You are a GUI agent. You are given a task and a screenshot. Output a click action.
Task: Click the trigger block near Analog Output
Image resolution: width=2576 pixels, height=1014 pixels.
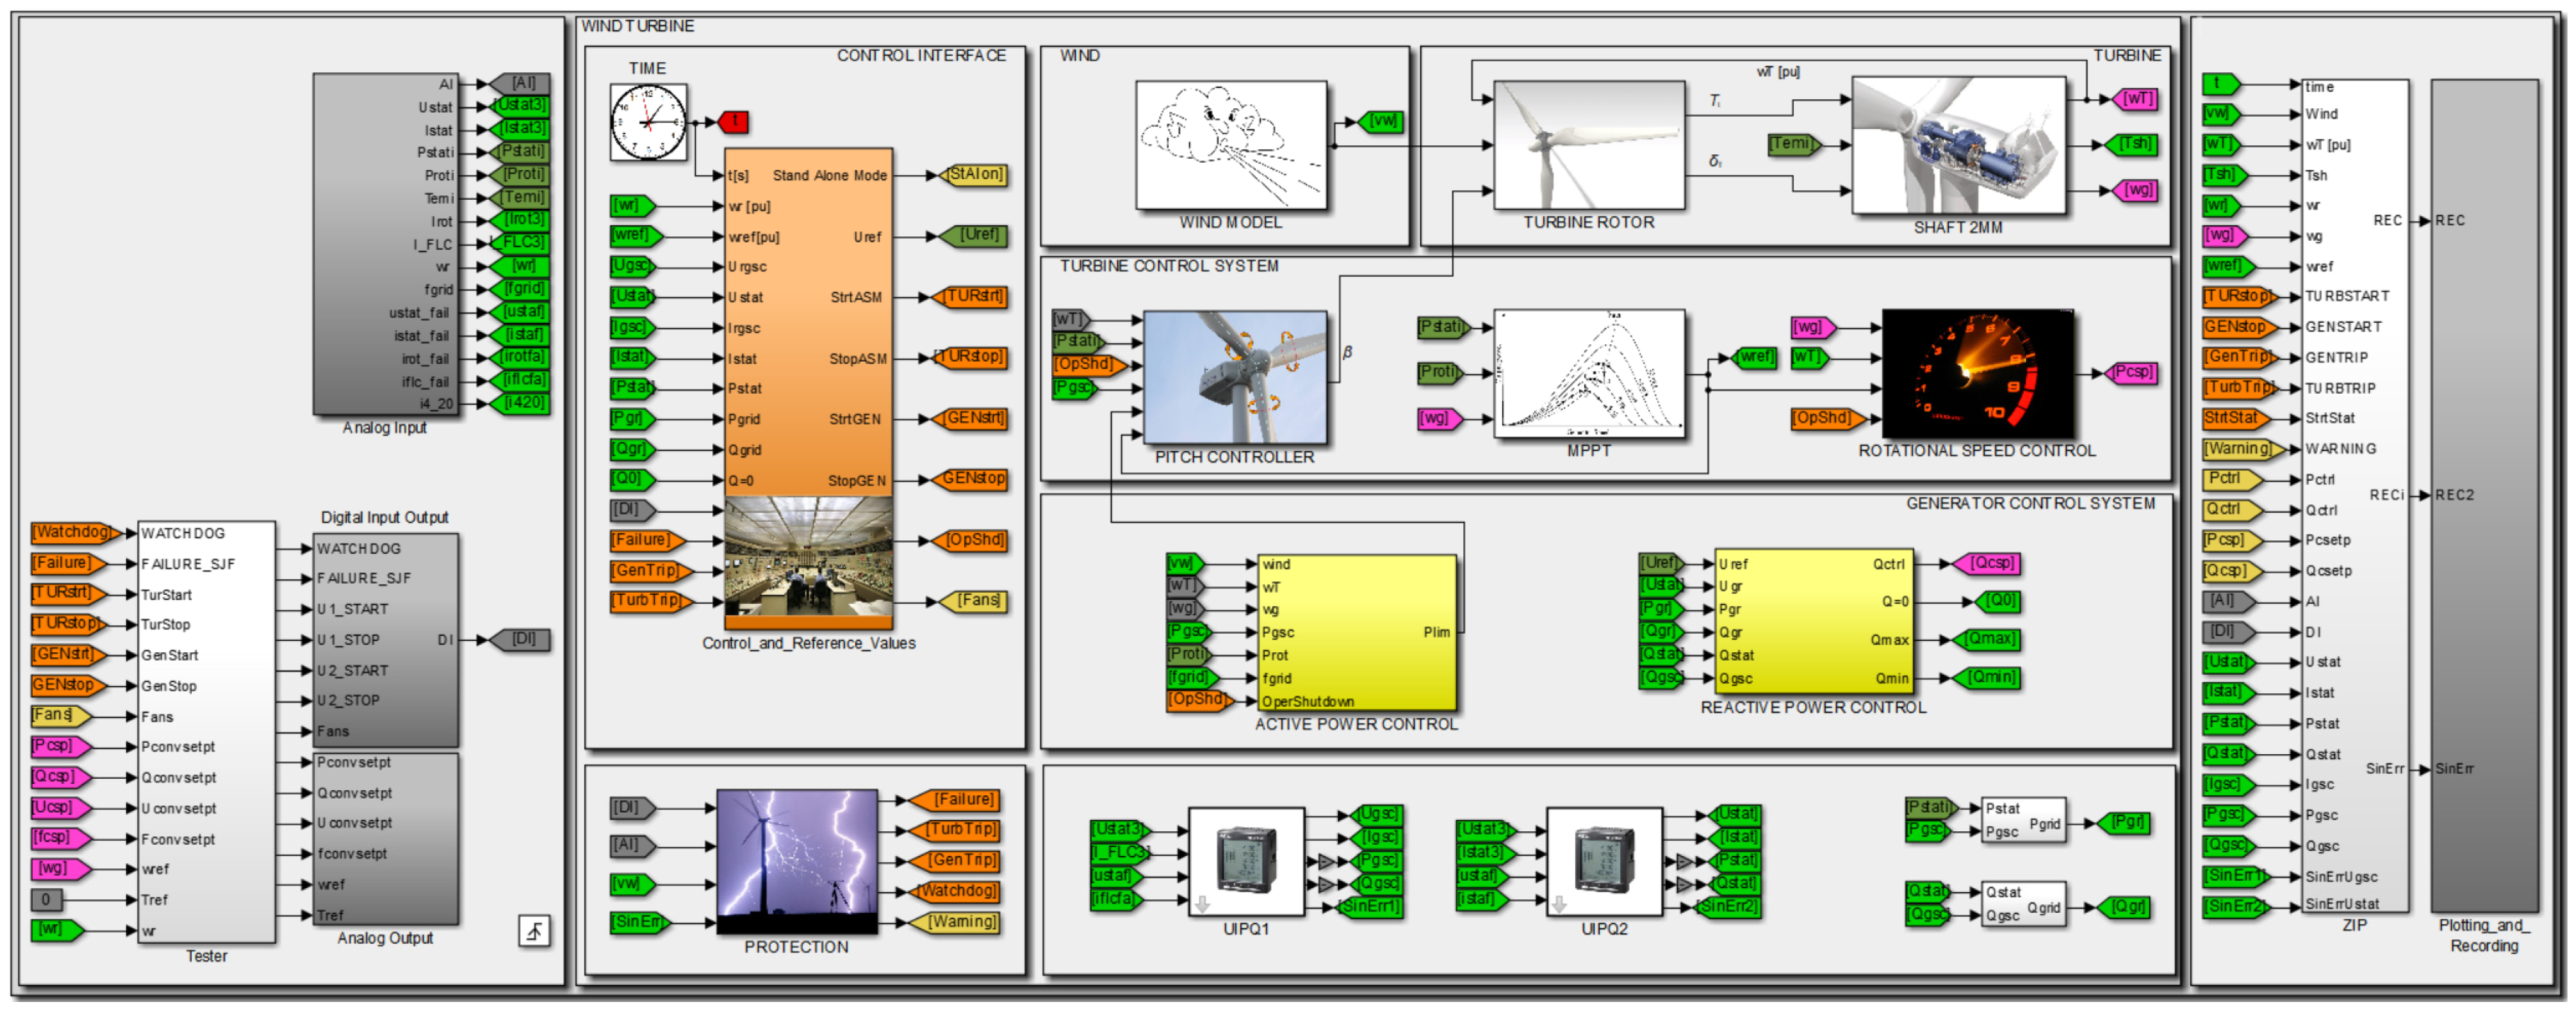point(534,930)
